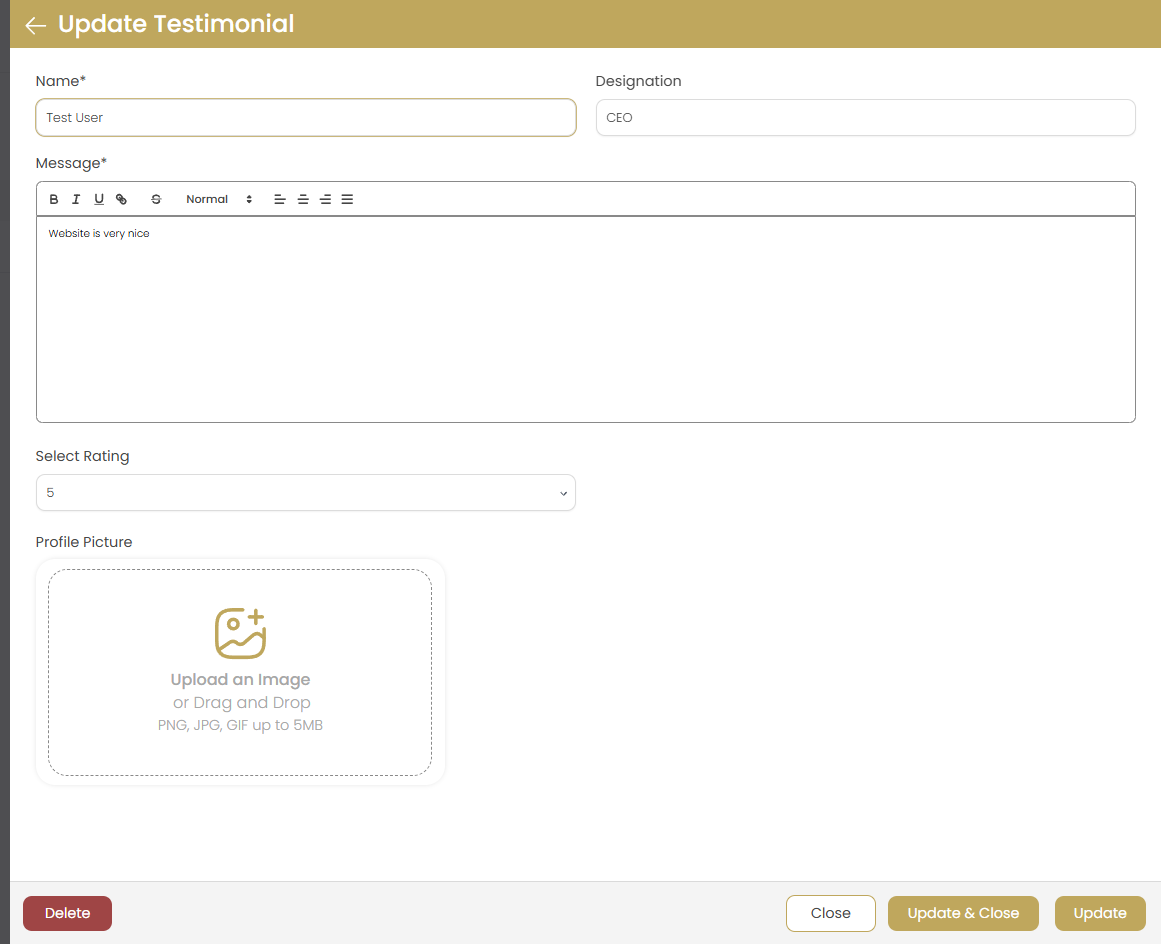Justify the message text
Image resolution: width=1161 pixels, height=944 pixels.
[x=347, y=198]
